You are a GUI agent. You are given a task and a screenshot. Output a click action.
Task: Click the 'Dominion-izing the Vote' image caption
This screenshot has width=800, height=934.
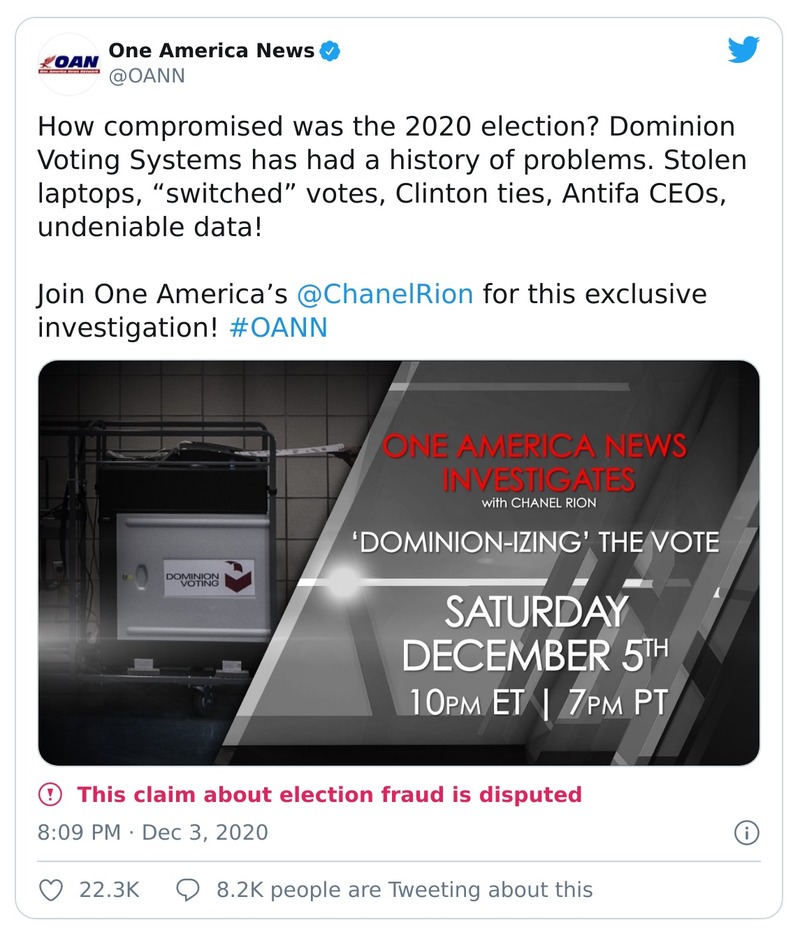[x=538, y=543]
